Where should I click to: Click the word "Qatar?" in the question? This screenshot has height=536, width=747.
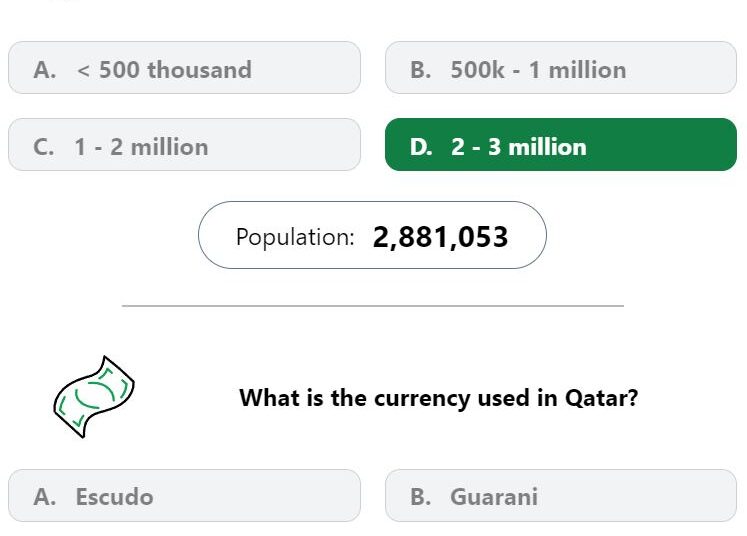[x=601, y=398]
